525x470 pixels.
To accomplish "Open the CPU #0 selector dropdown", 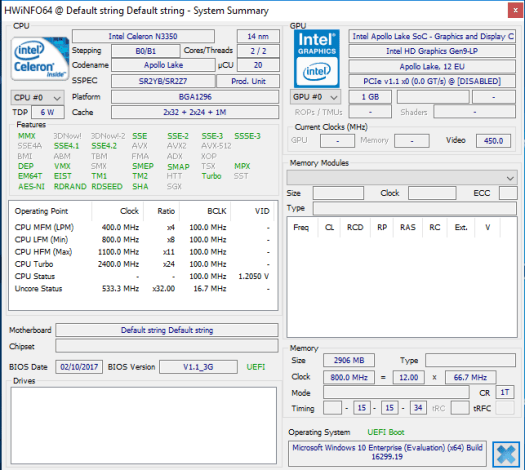I will click(x=37, y=98).
